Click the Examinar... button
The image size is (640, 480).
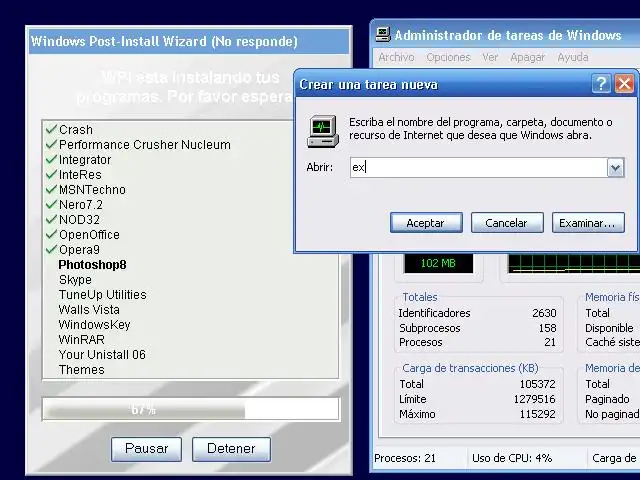[x=588, y=223]
